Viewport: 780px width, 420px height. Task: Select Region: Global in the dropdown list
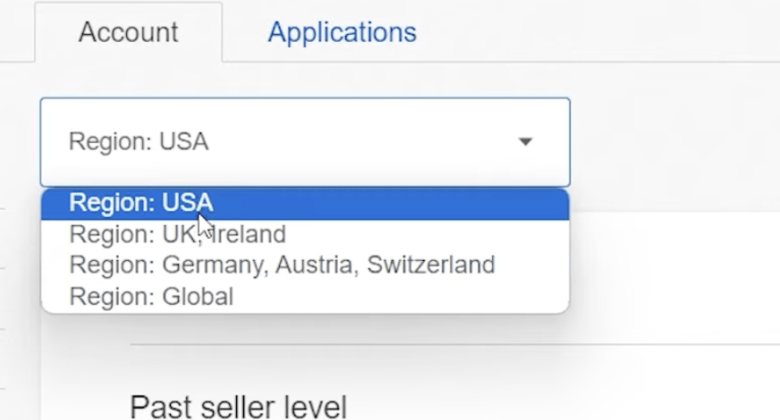click(151, 296)
